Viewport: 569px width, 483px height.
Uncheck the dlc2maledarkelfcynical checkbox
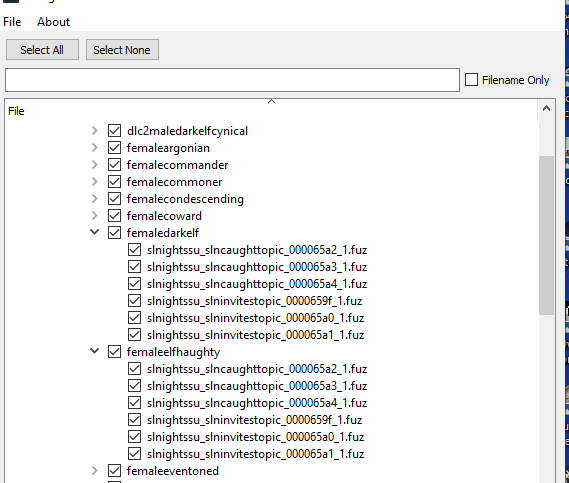(x=114, y=131)
